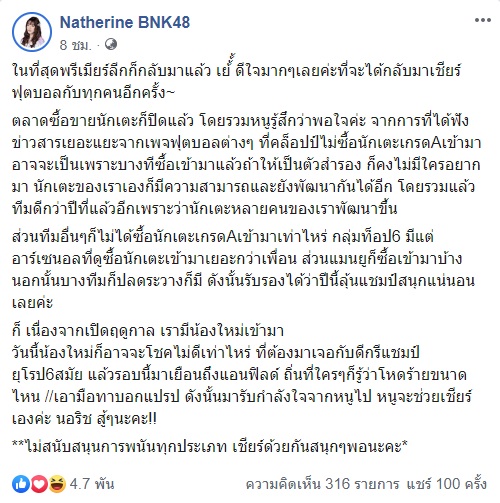Click the opening paragraph starting 'ในที่สุดพรีเมียร์ลีก'
The height and width of the screenshot is (503, 500).
point(236,82)
